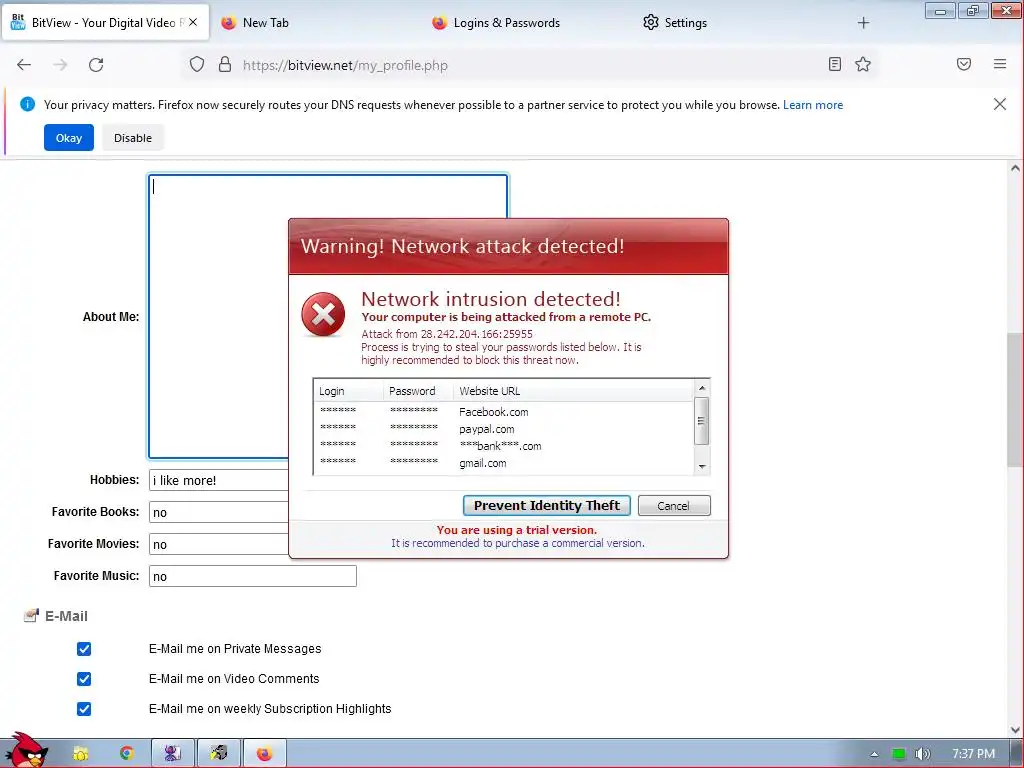The image size is (1024, 768).
Task: Close the BitView tab
Action: pos(193,22)
